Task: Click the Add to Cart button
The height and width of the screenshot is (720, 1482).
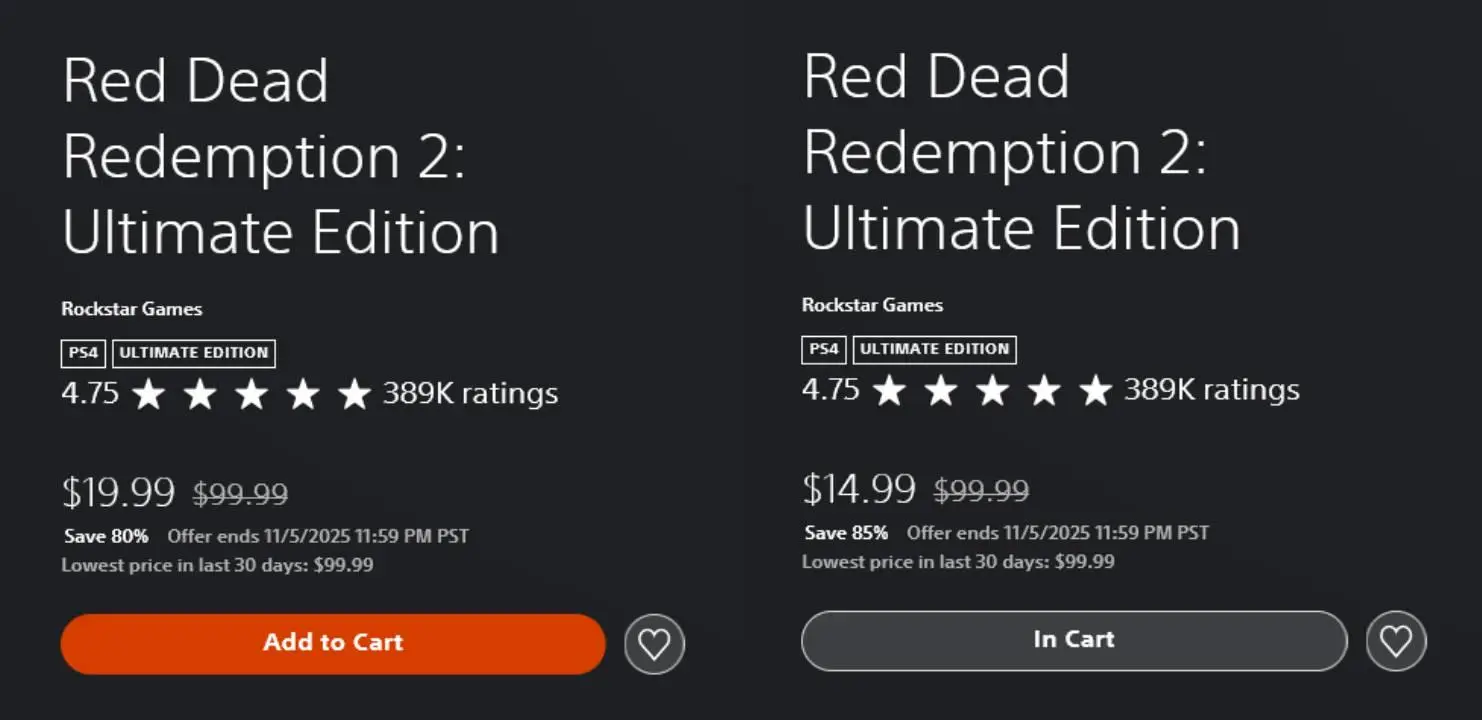Action: (332, 642)
